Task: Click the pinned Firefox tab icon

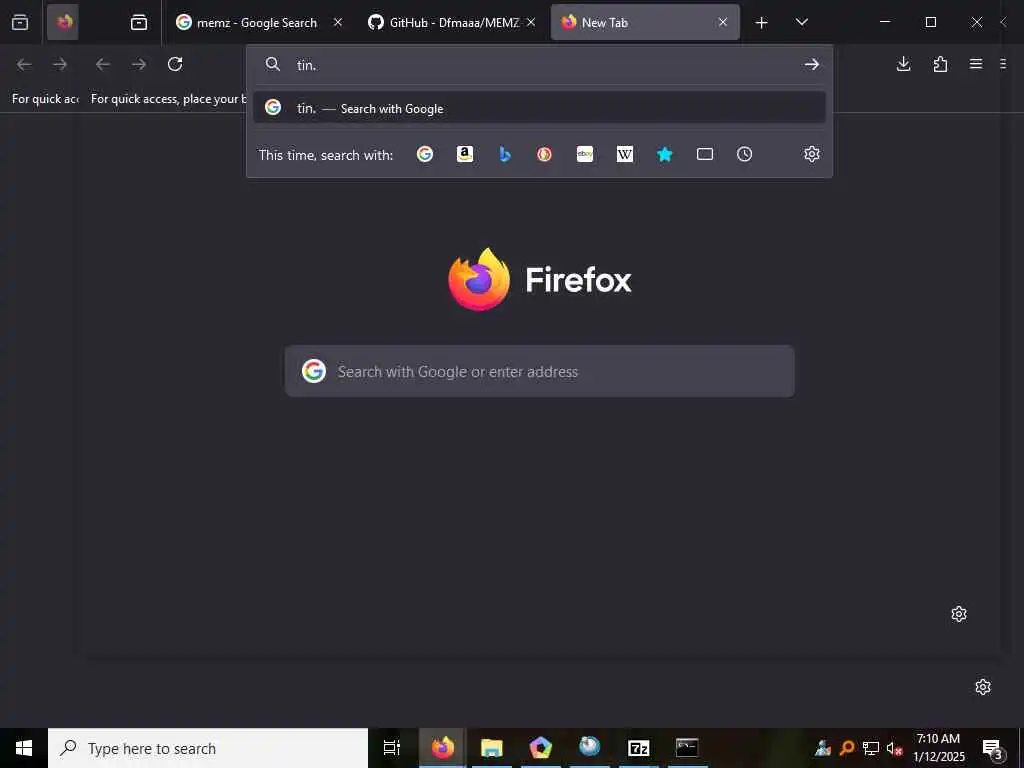Action: (63, 22)
